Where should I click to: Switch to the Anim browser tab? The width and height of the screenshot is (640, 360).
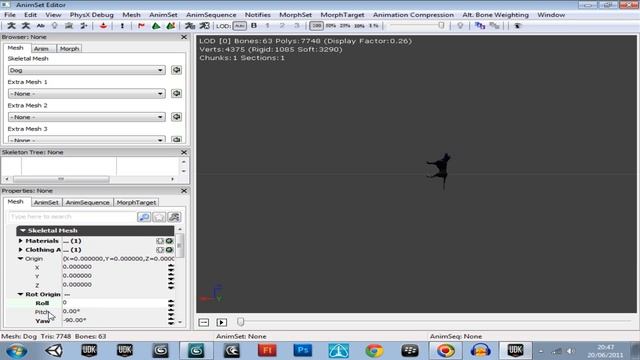[41, 49]
